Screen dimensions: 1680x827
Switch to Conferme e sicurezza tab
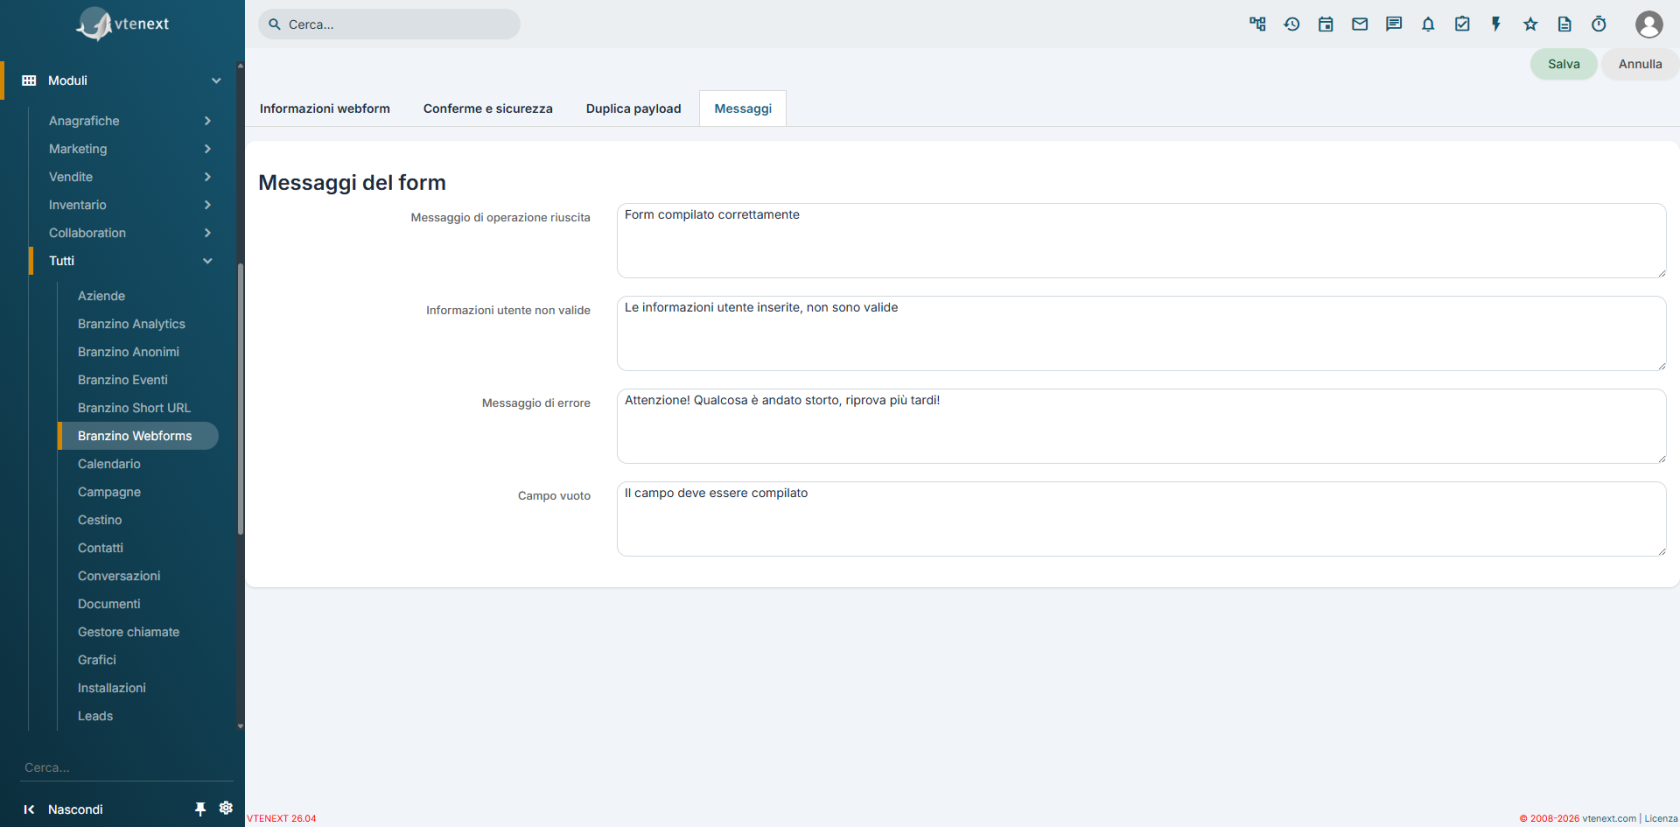pos(488,109)
